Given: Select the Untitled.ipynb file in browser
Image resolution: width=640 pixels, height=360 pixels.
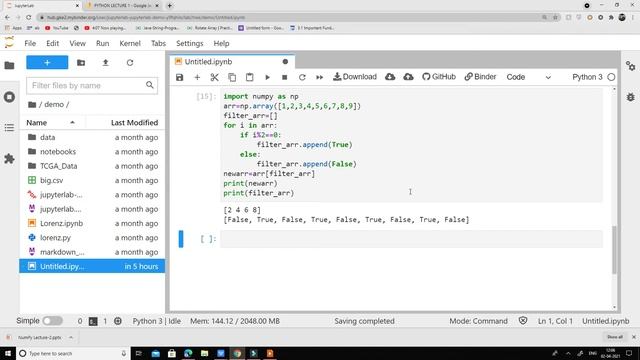Looking at the screenshot, I should tap(92, 266).
